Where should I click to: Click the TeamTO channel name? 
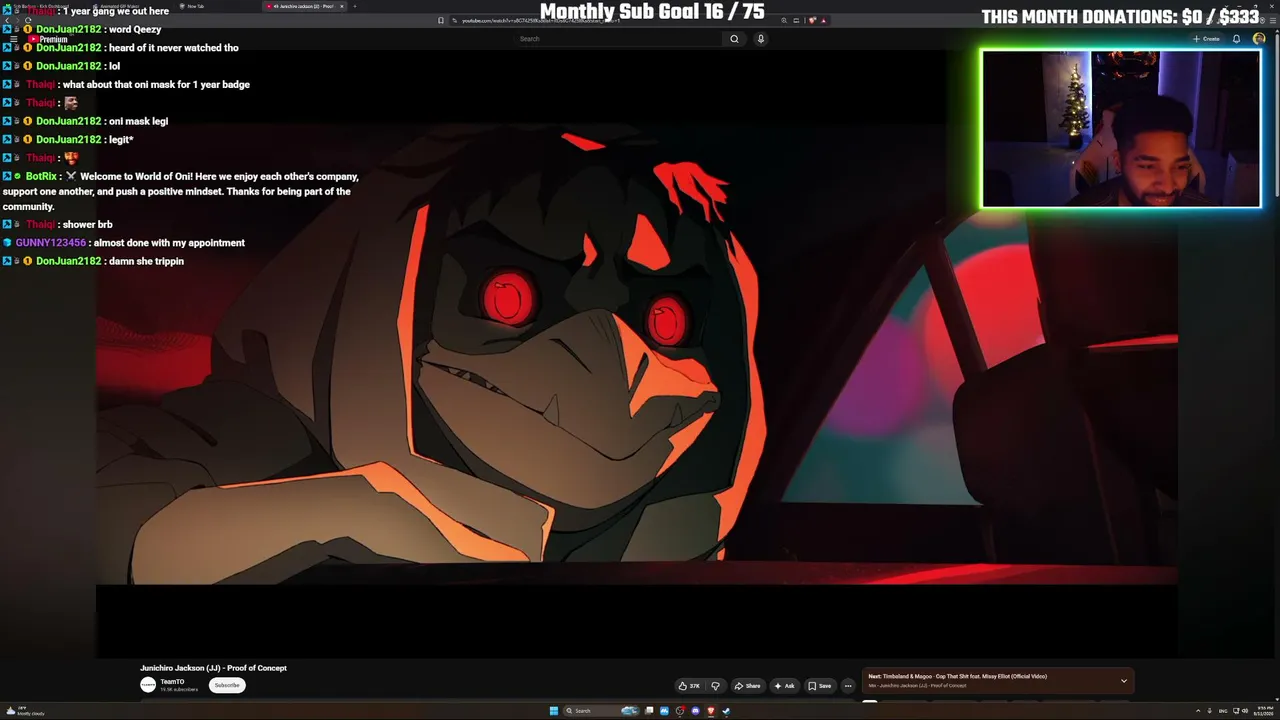(x=172, y=682)
